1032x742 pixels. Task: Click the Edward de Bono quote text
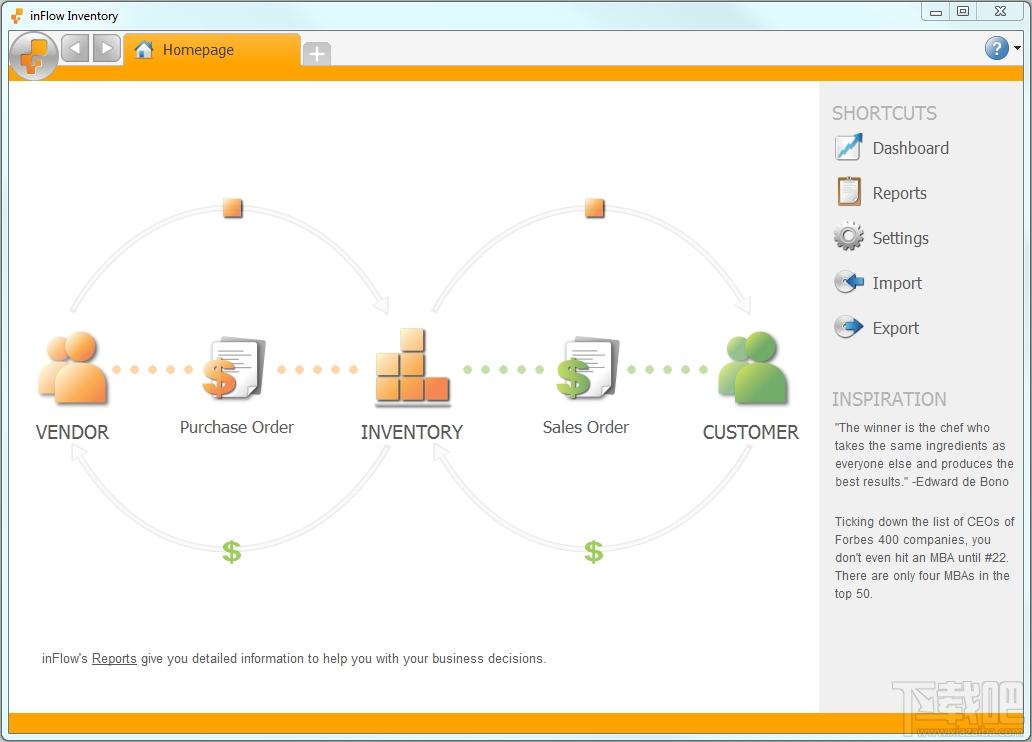pos(924,454)
